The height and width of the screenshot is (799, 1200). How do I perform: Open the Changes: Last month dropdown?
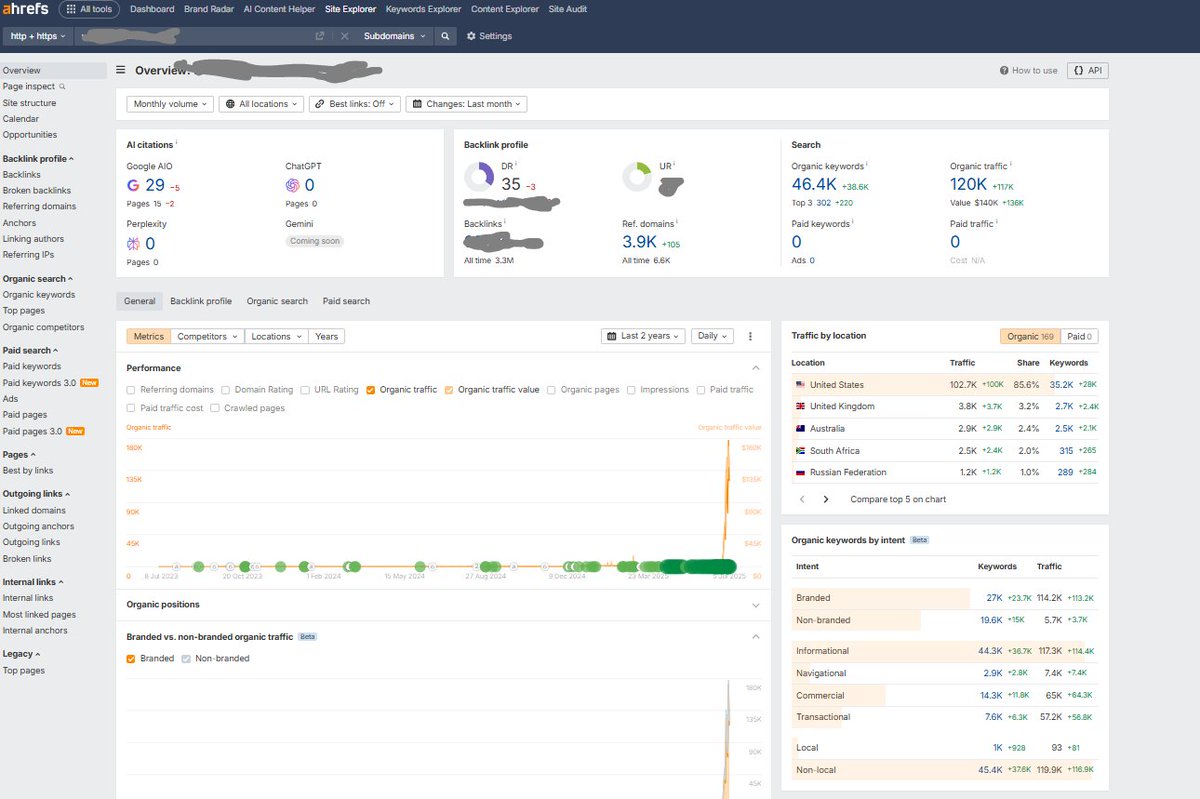click(466, 104)
